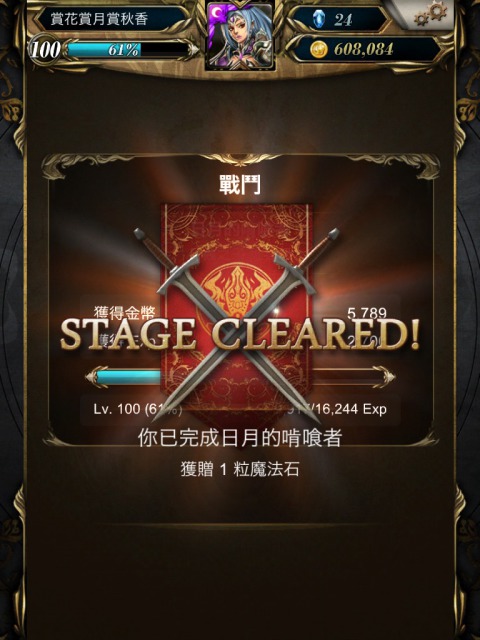
Task: Open the hero avatar portrait
Action: pyautogui.click(x=240, y=36)
